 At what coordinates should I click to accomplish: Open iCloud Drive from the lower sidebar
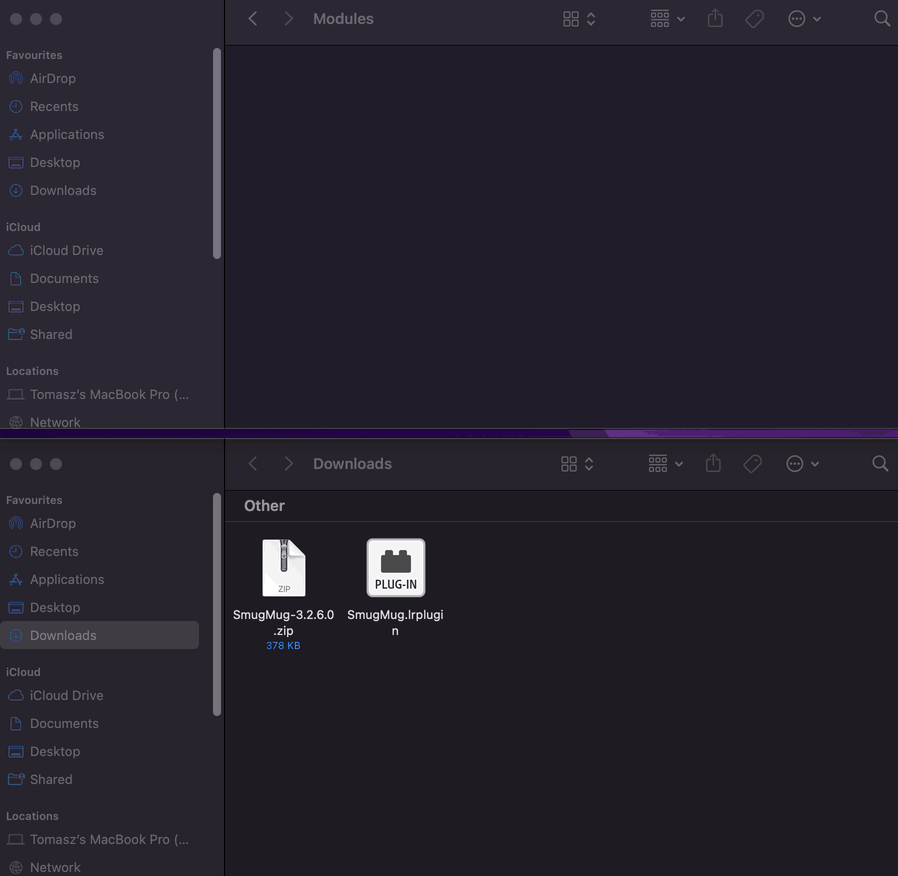tap(65, 695)
